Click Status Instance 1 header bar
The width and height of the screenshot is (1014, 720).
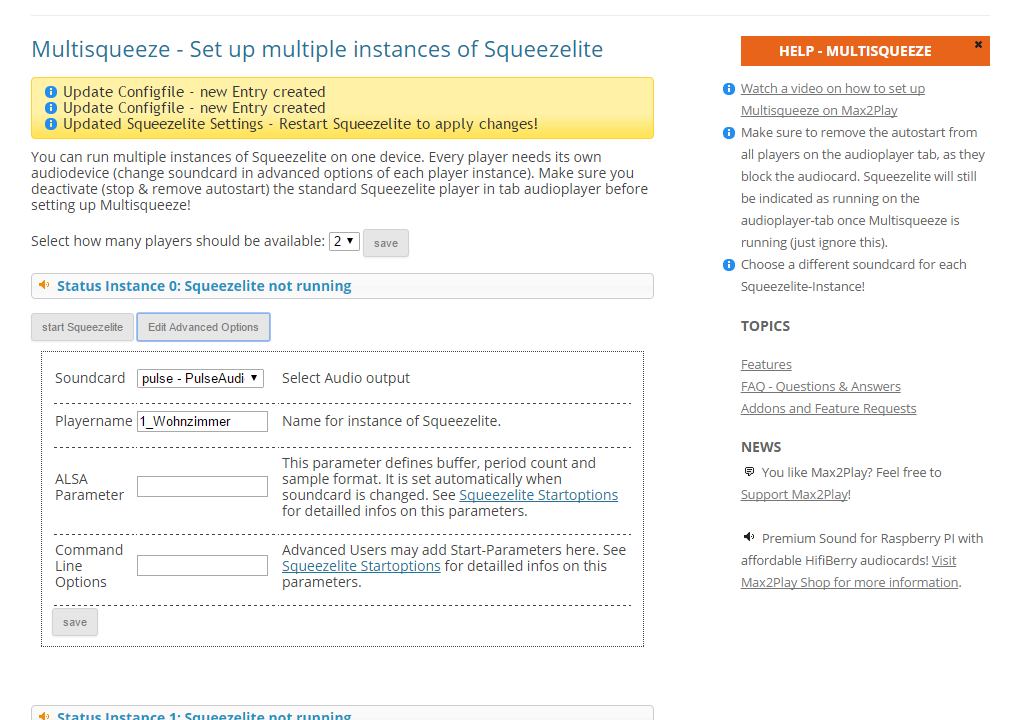click(x=342, y=713)
